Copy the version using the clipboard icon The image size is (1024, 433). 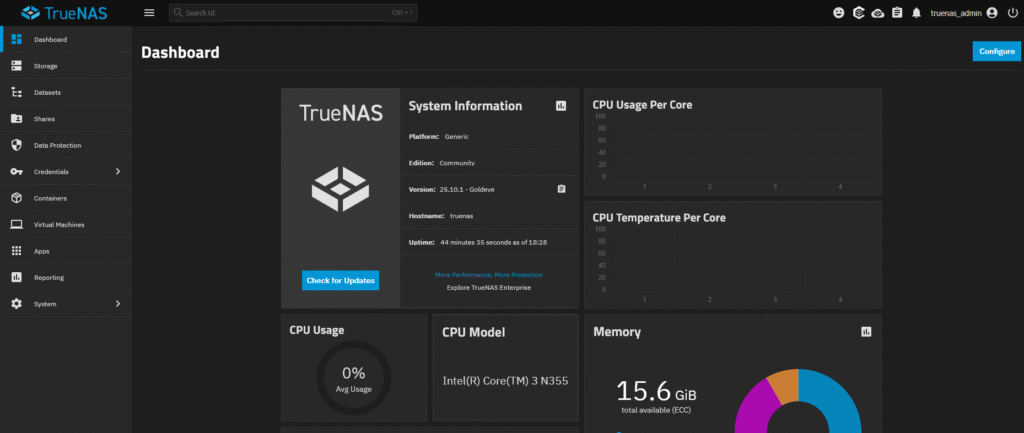pyautogui.click(x=561, y=189)
